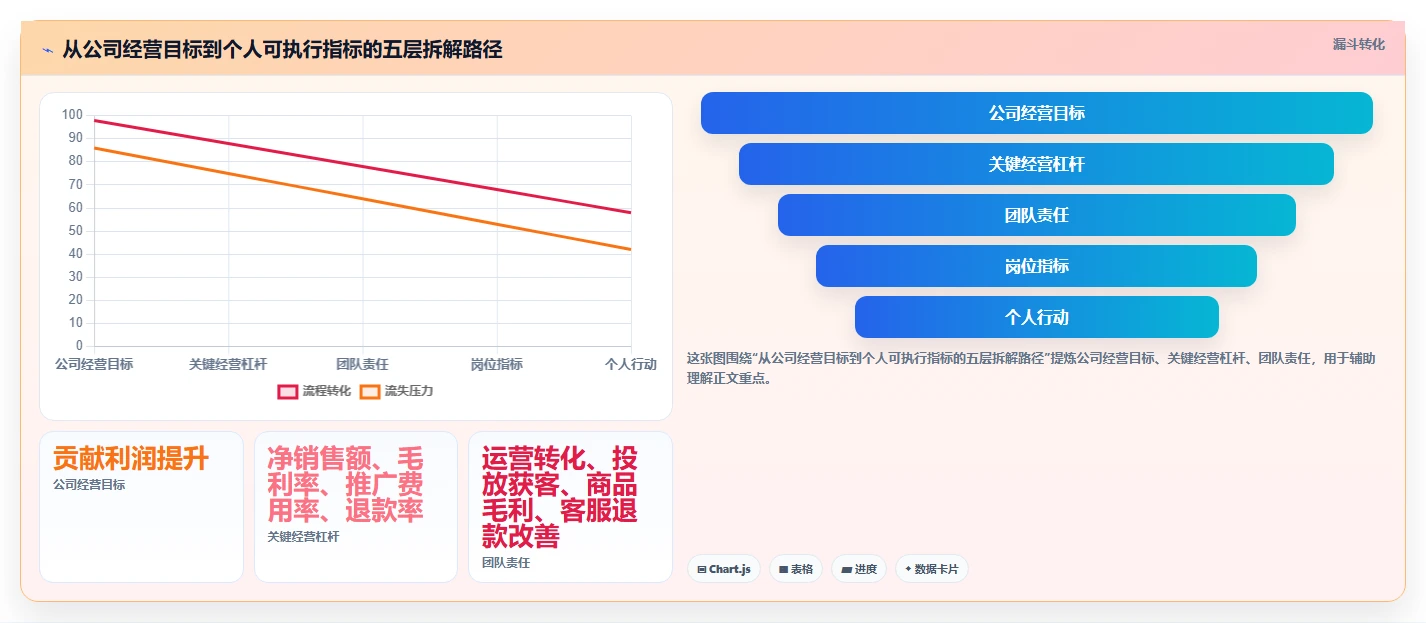Click the icon inside the 表格 chip
The image size is (1426, 623).
point(783,570)
